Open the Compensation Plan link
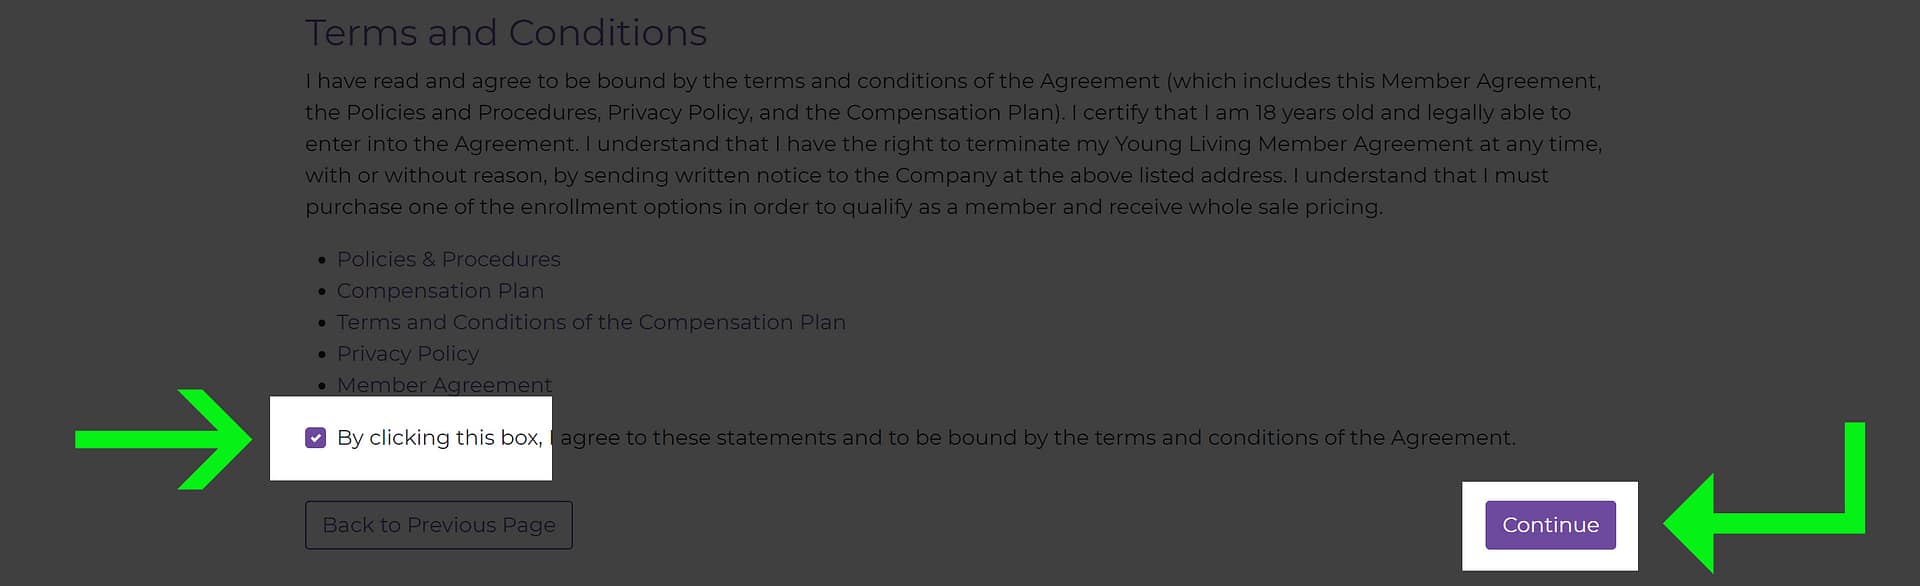This screenshot has height=586, width=1920. 440,291
